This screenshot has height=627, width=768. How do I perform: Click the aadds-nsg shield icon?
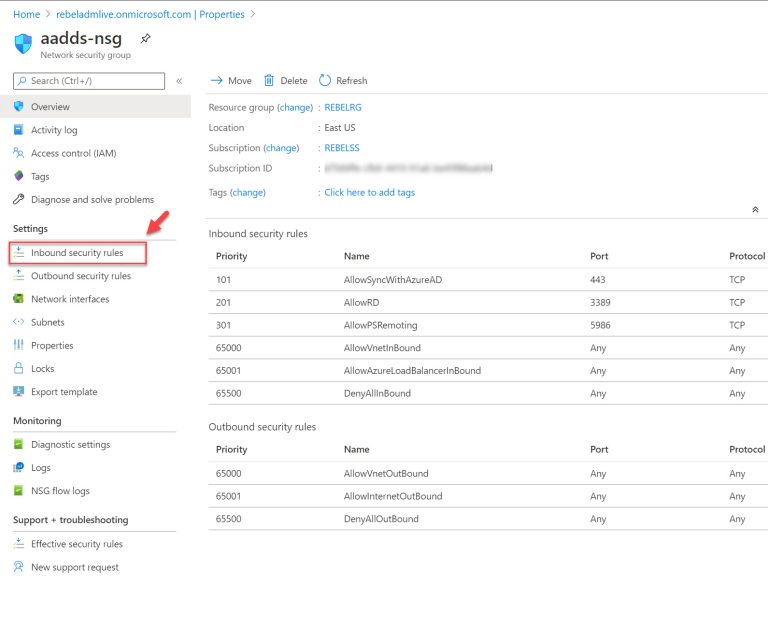(23, 44)
